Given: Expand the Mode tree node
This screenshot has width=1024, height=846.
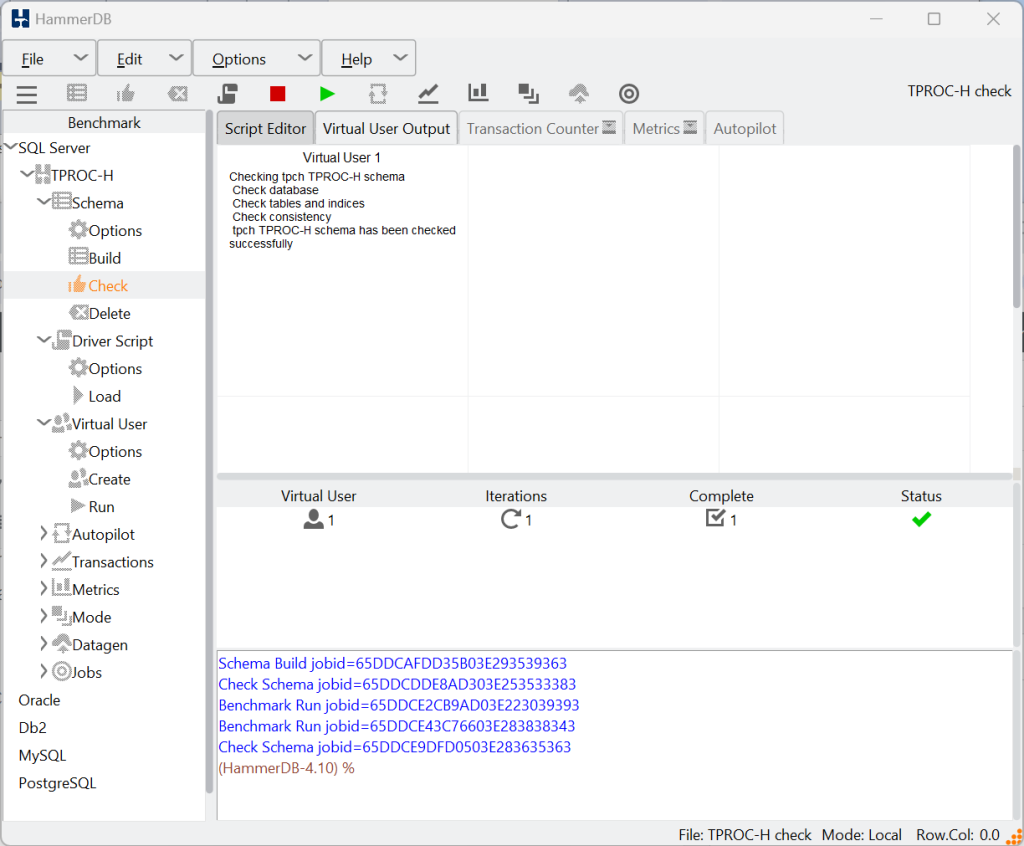Looking at the screenshot, I should (x=44, y=616).
